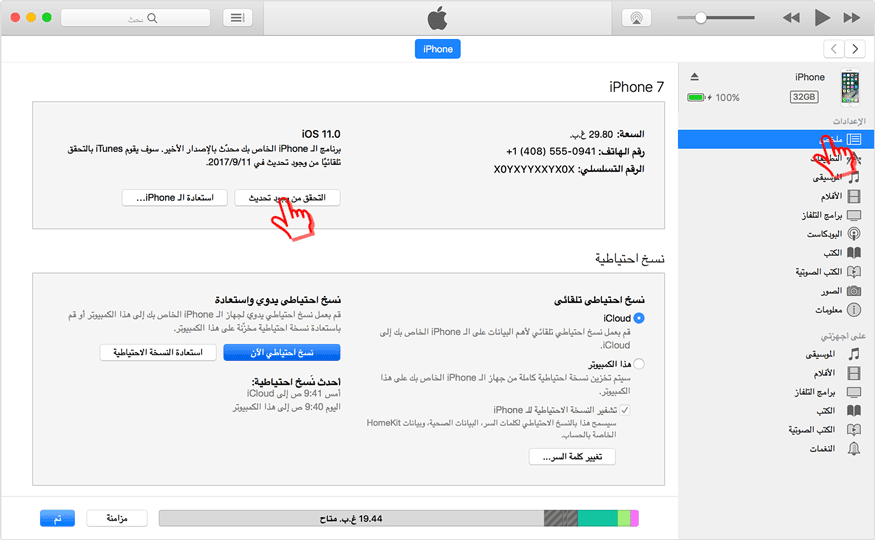The image size is (875, 540).
Task: Click the serial number X0YXYYXXYX0X
Action: (x=533, y=169)
